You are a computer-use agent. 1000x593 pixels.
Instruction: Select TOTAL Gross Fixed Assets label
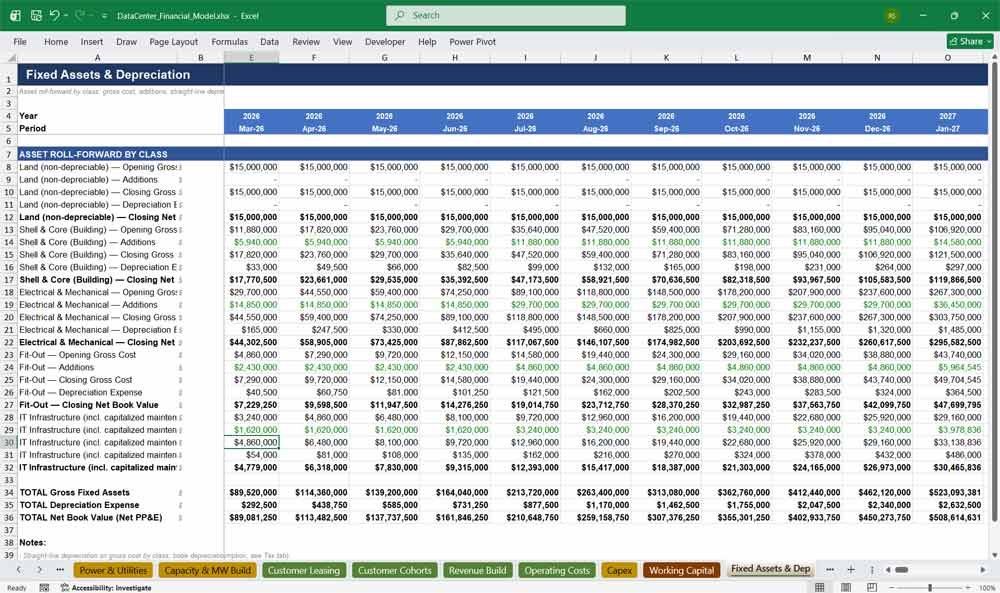tap(75, 492)
